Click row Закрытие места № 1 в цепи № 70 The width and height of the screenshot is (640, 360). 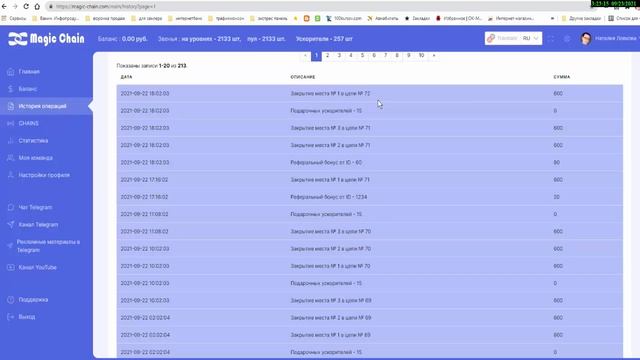(370, 266)
